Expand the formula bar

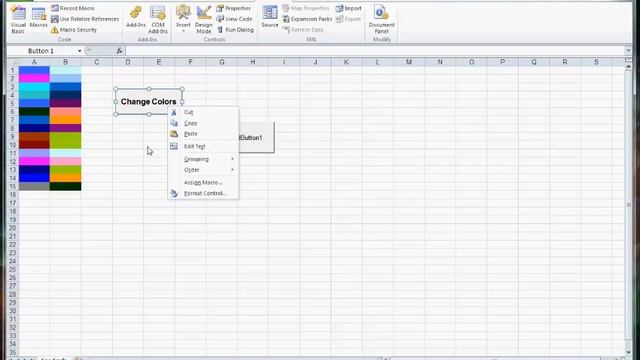[x=628, y=51]
